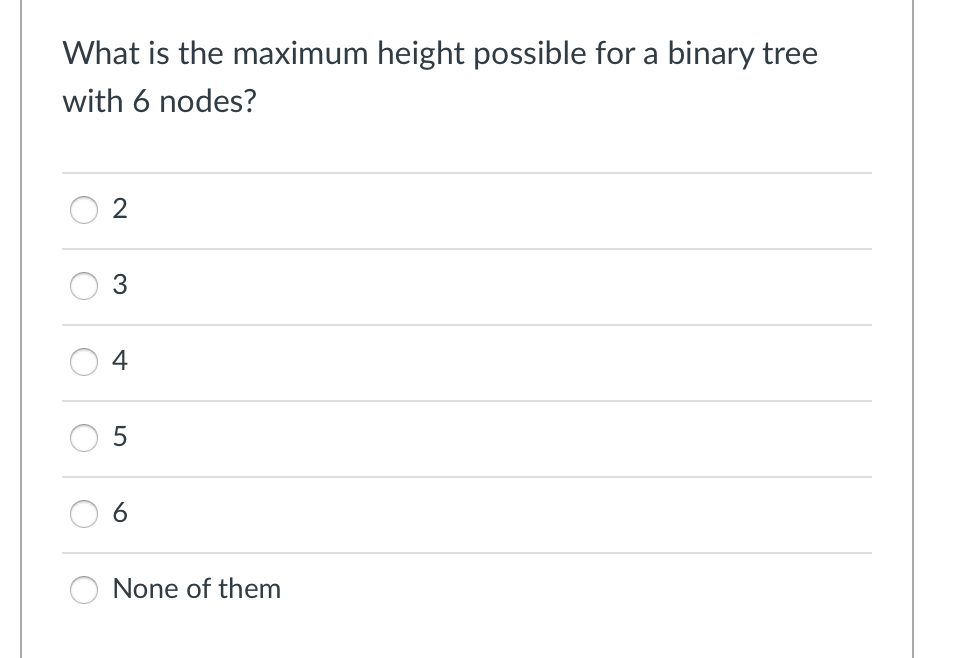
Task: Select the radio button for option 4
Action: tap(84, 362)
